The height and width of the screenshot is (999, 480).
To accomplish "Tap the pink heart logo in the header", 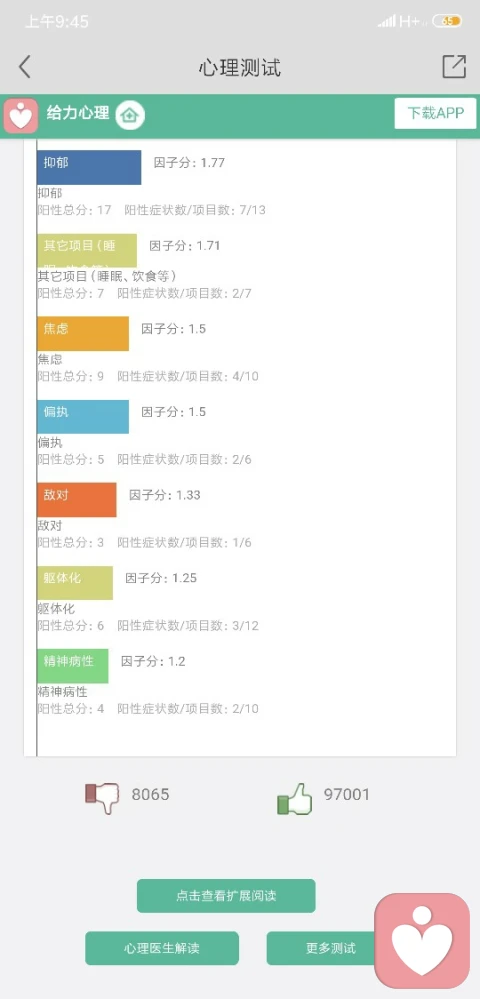I will (20, 116).
